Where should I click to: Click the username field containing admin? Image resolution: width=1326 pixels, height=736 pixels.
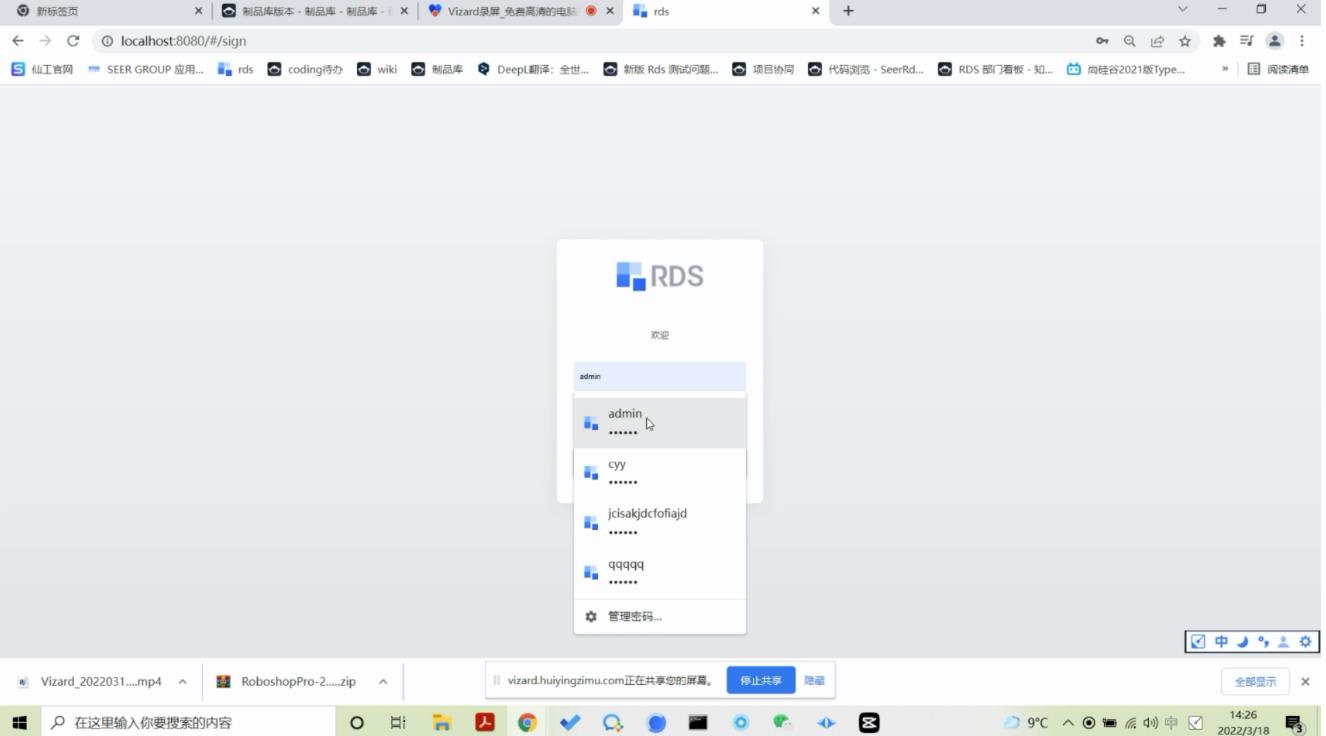[x=659, y=376]
